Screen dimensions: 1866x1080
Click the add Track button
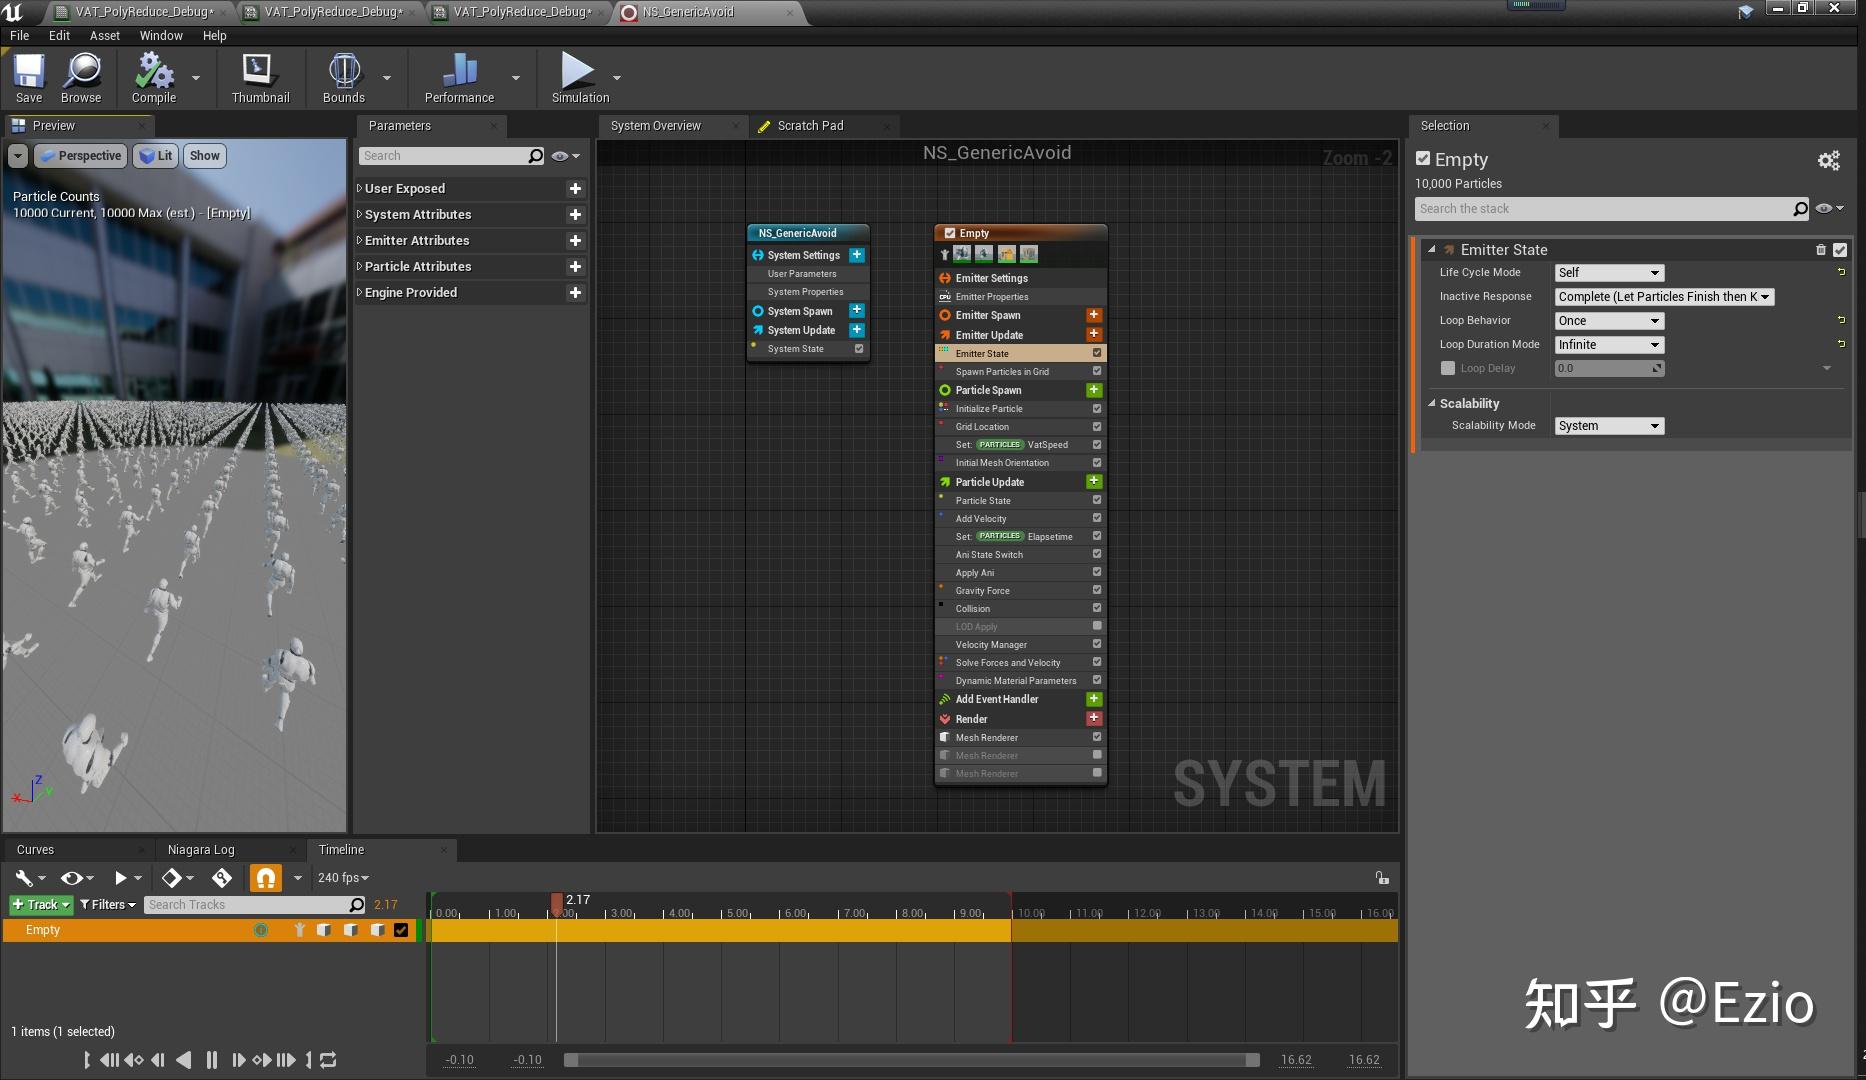pyautogui.click(x=41, y=905)
